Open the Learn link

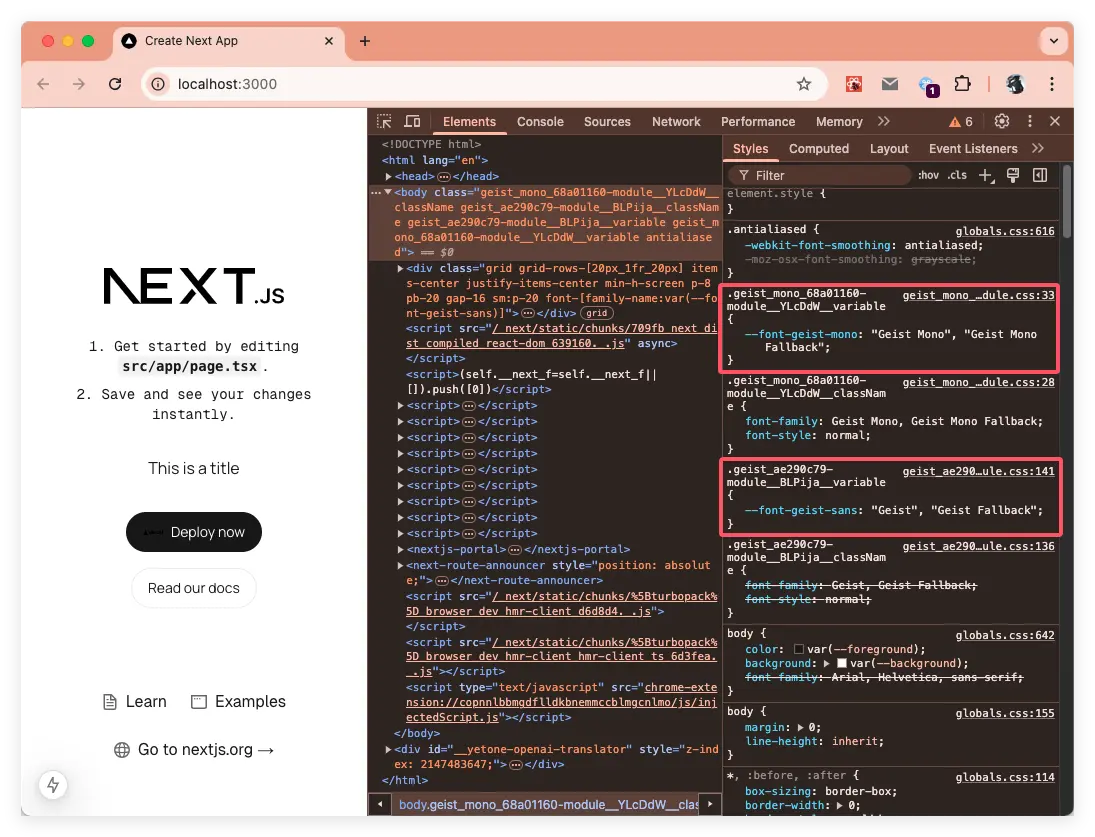click(x=135, y=702)
